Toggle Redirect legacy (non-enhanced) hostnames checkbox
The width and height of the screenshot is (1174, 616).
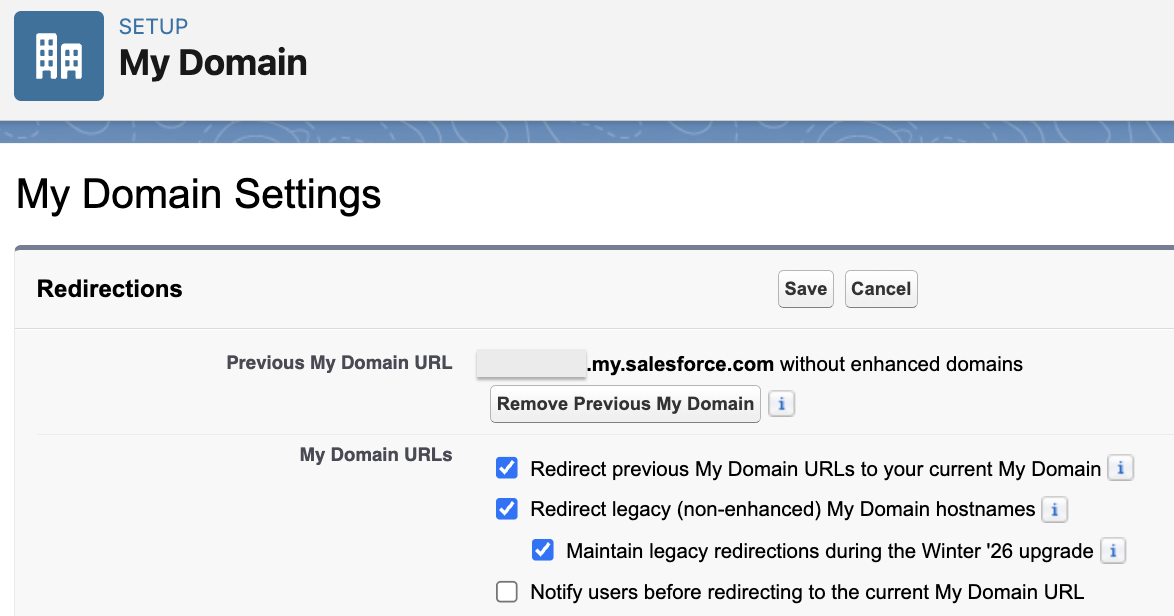(507, 510)
